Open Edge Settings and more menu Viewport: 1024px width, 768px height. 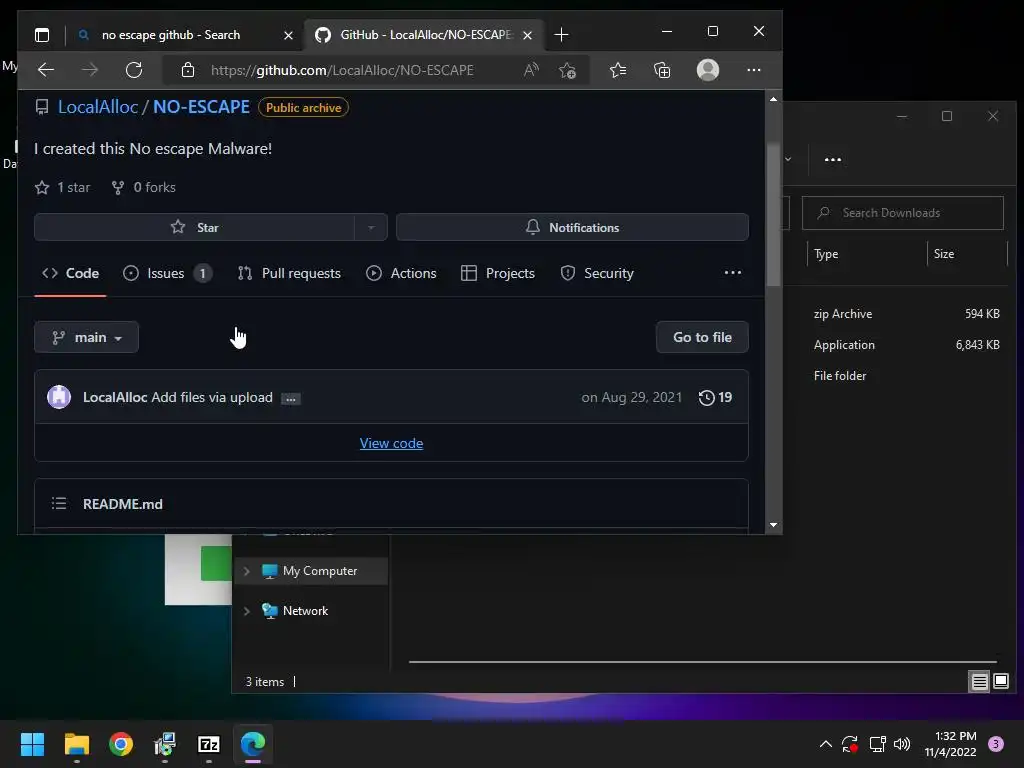coord(754,70)
